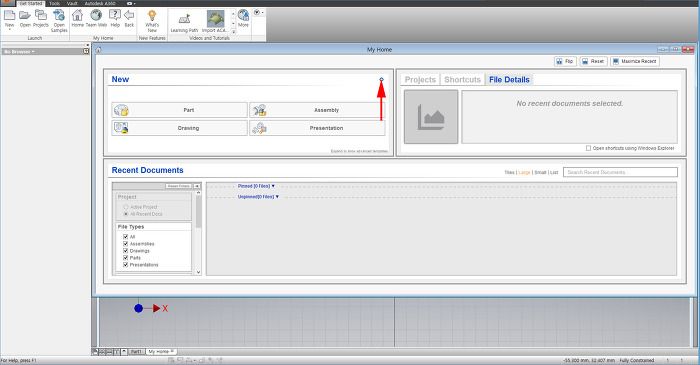Select the File Details tab
Image resolution: width=700 pixels, height=365 pixels.
tap(509, 79)
